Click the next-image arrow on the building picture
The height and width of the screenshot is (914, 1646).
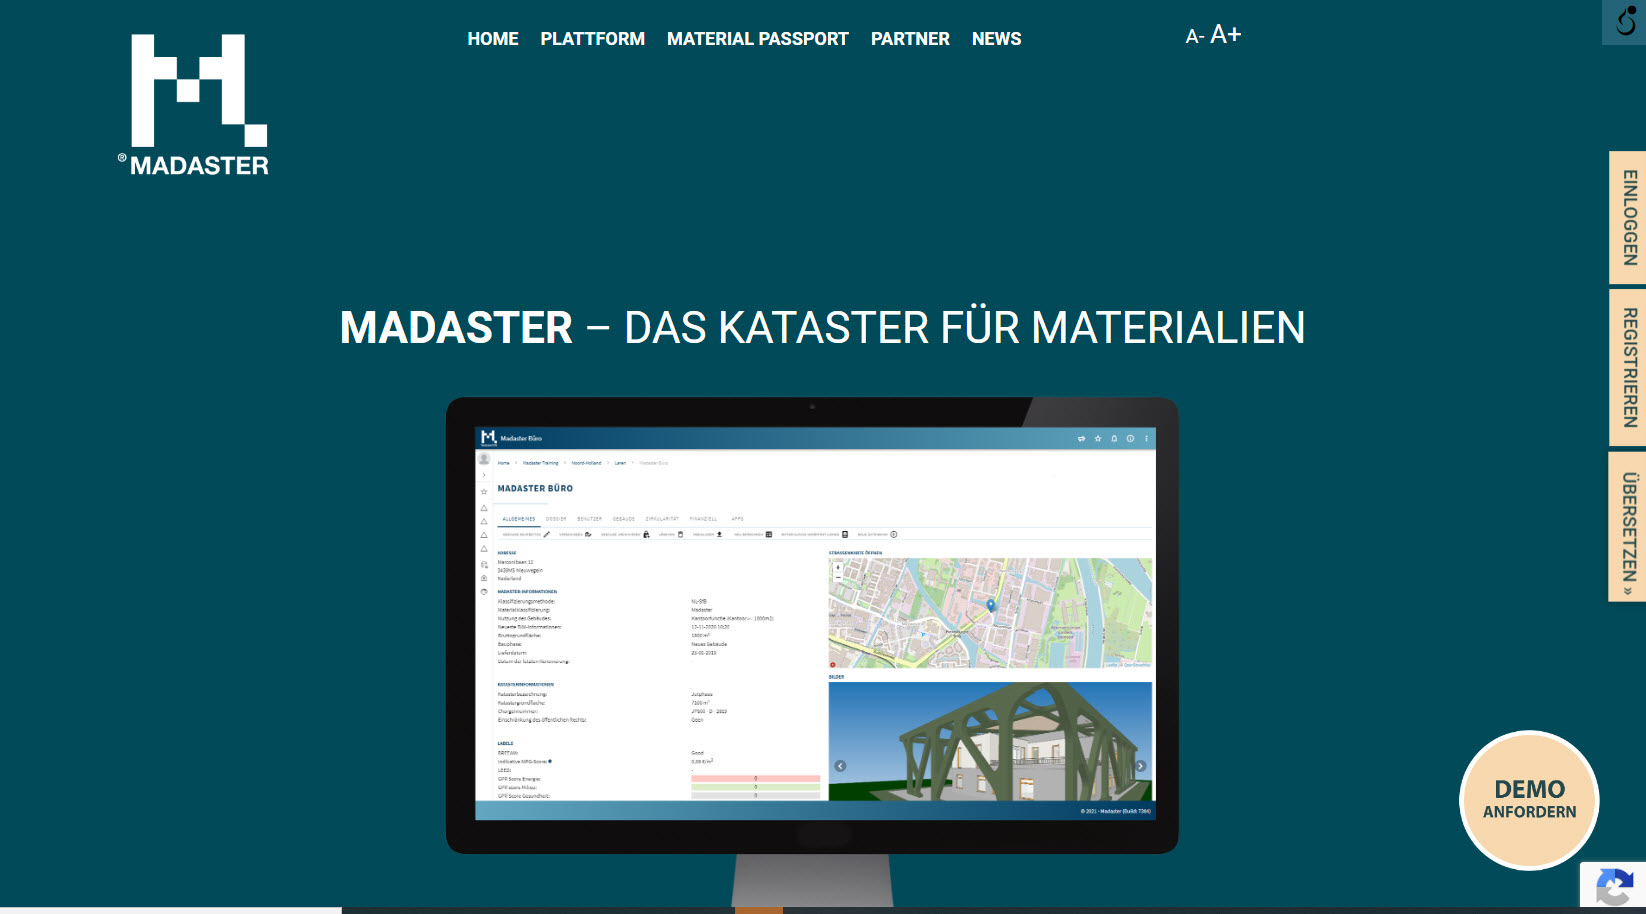pyautogui.click(x=1141, y=766)
